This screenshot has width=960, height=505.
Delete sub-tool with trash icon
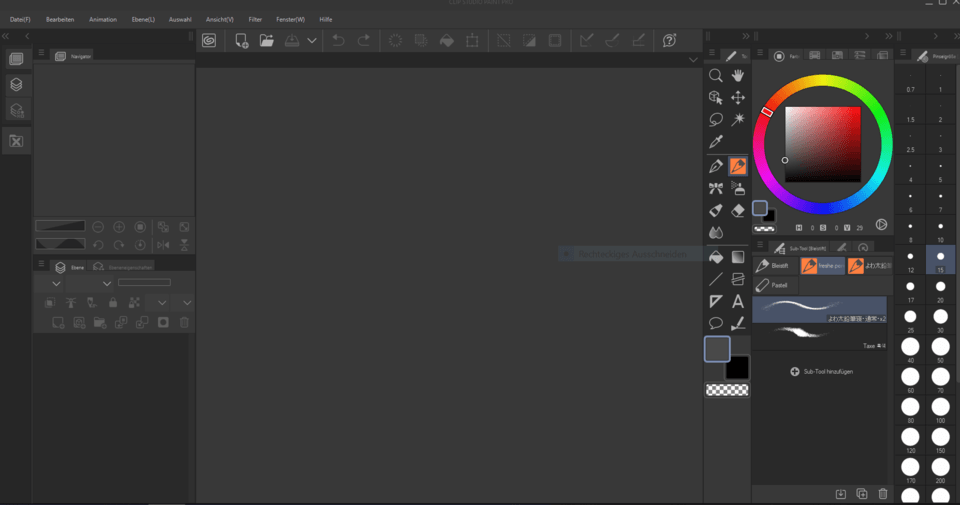point(882,493)
